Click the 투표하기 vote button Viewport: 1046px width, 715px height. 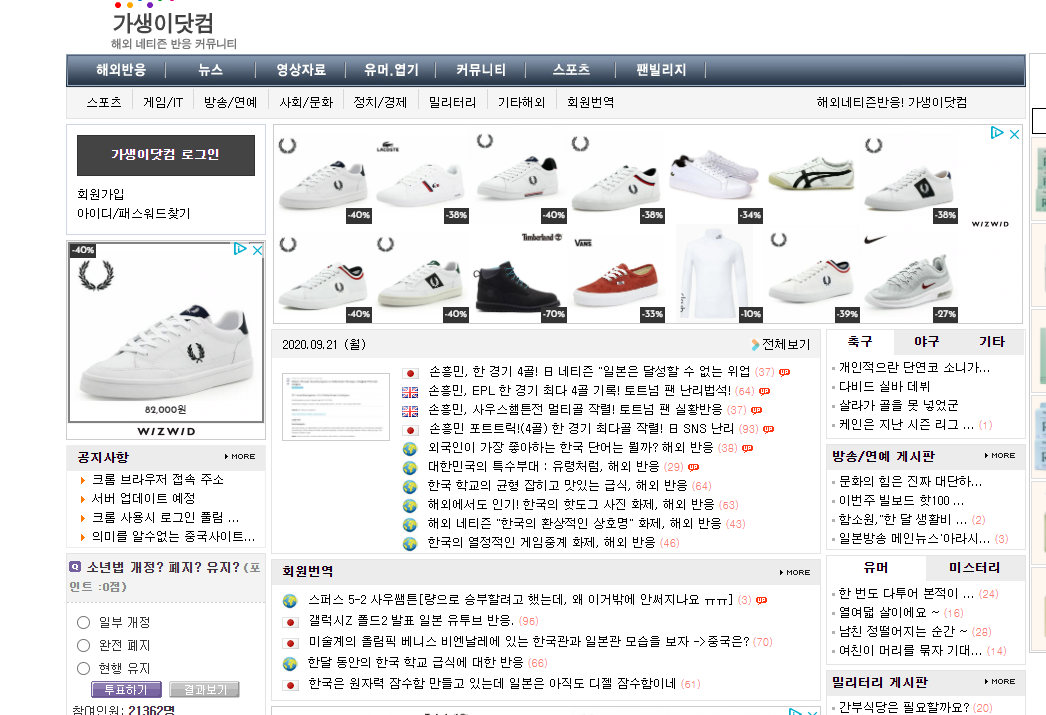(x=126, y=689)
